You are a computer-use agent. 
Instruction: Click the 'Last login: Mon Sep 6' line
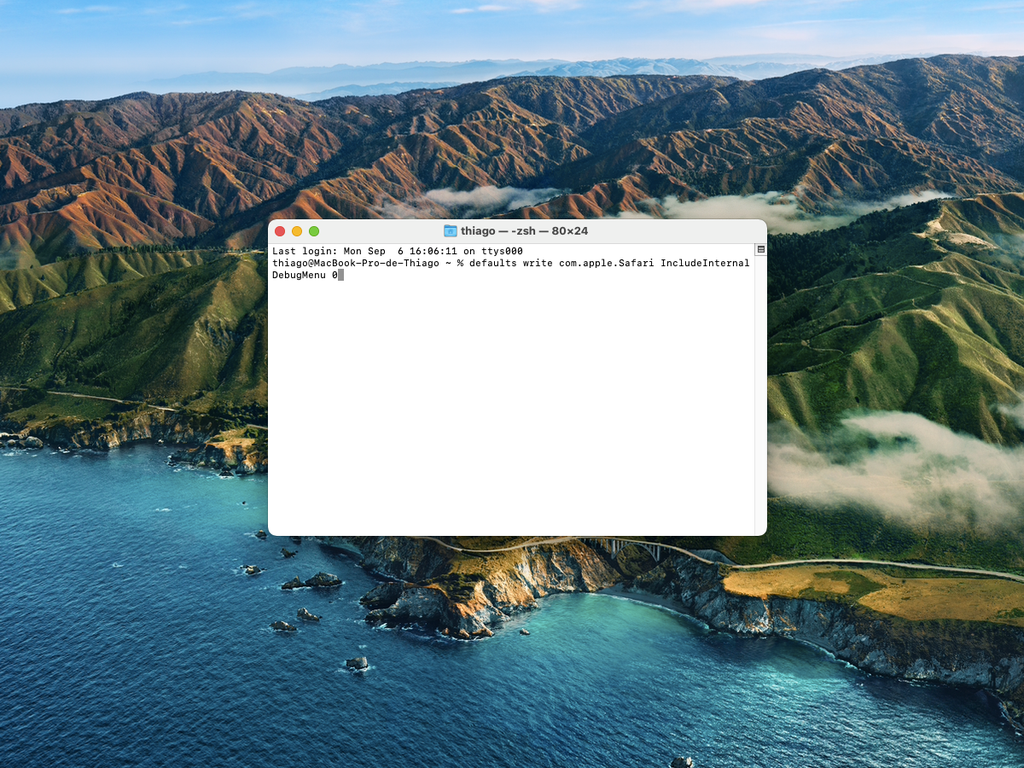pos(397,251)
